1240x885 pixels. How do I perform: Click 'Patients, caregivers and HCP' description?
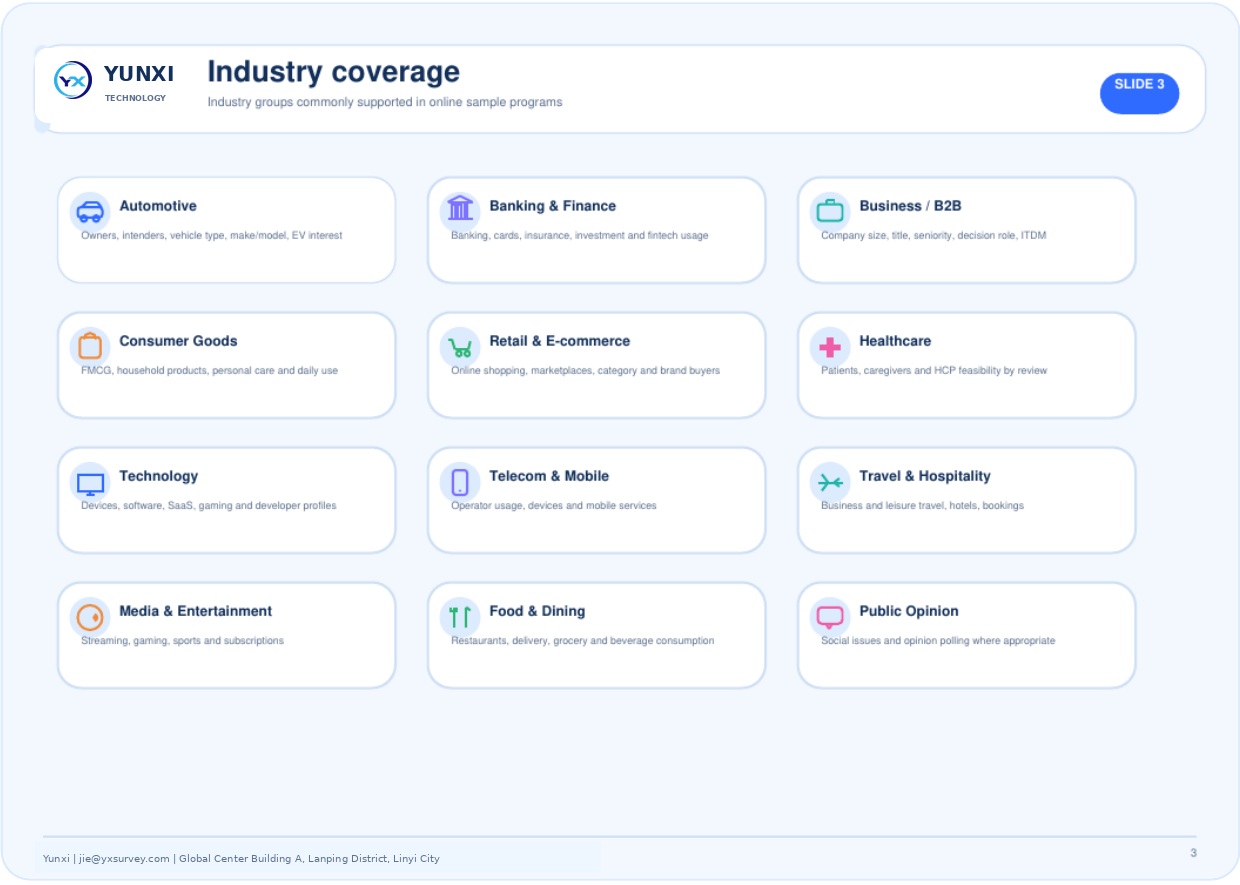point(934,371)
